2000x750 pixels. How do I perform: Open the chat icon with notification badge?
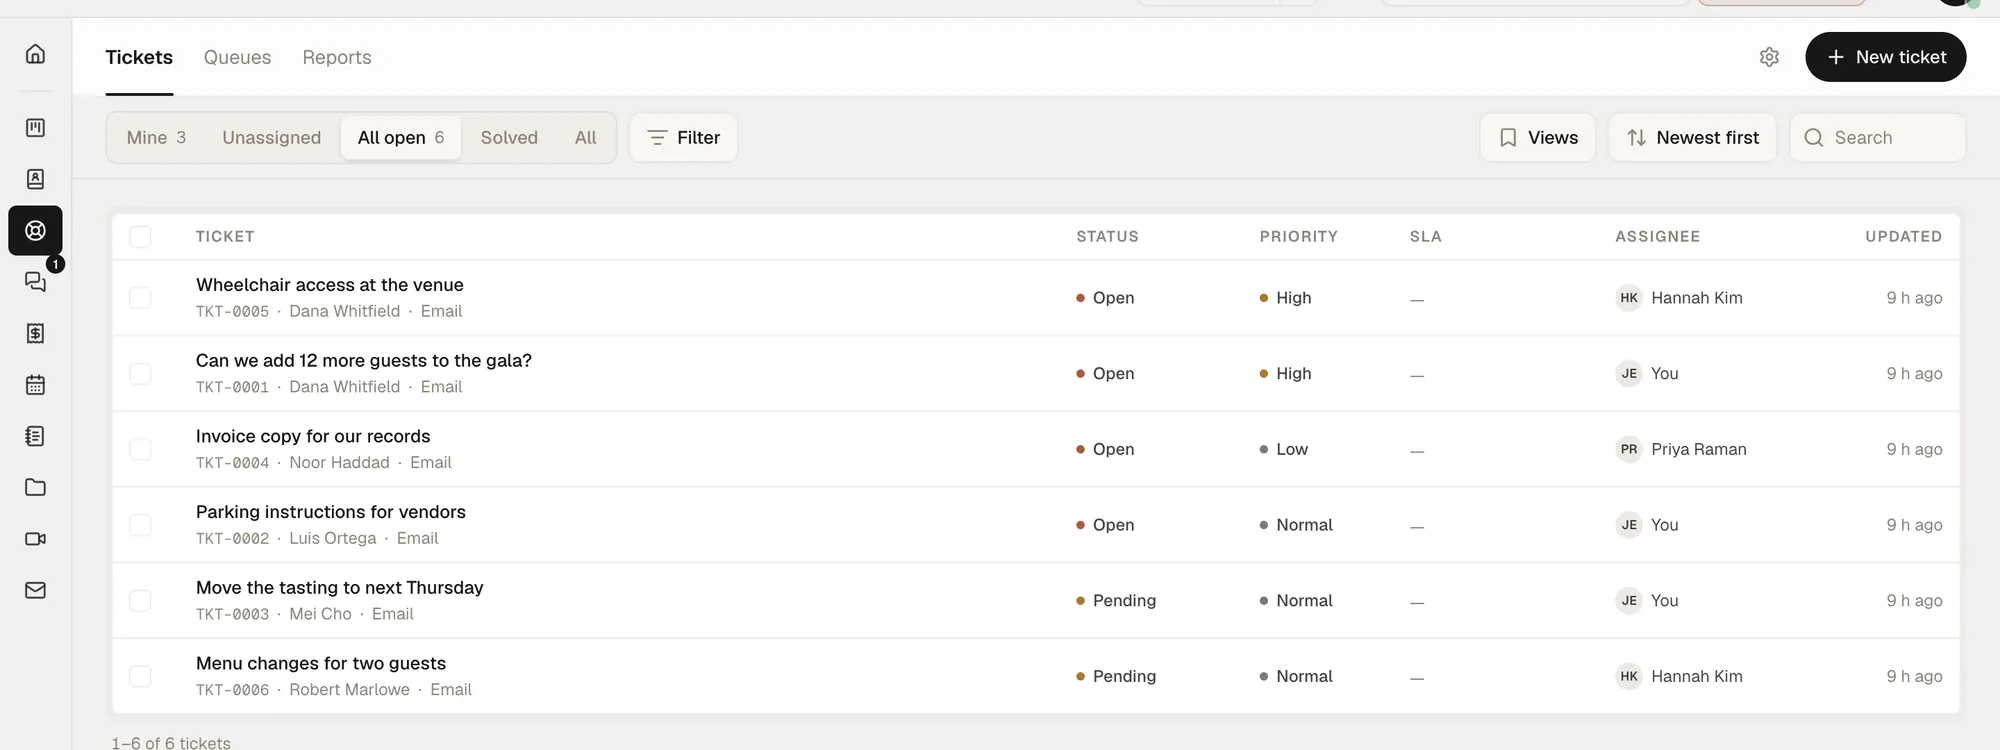(35, 282)
